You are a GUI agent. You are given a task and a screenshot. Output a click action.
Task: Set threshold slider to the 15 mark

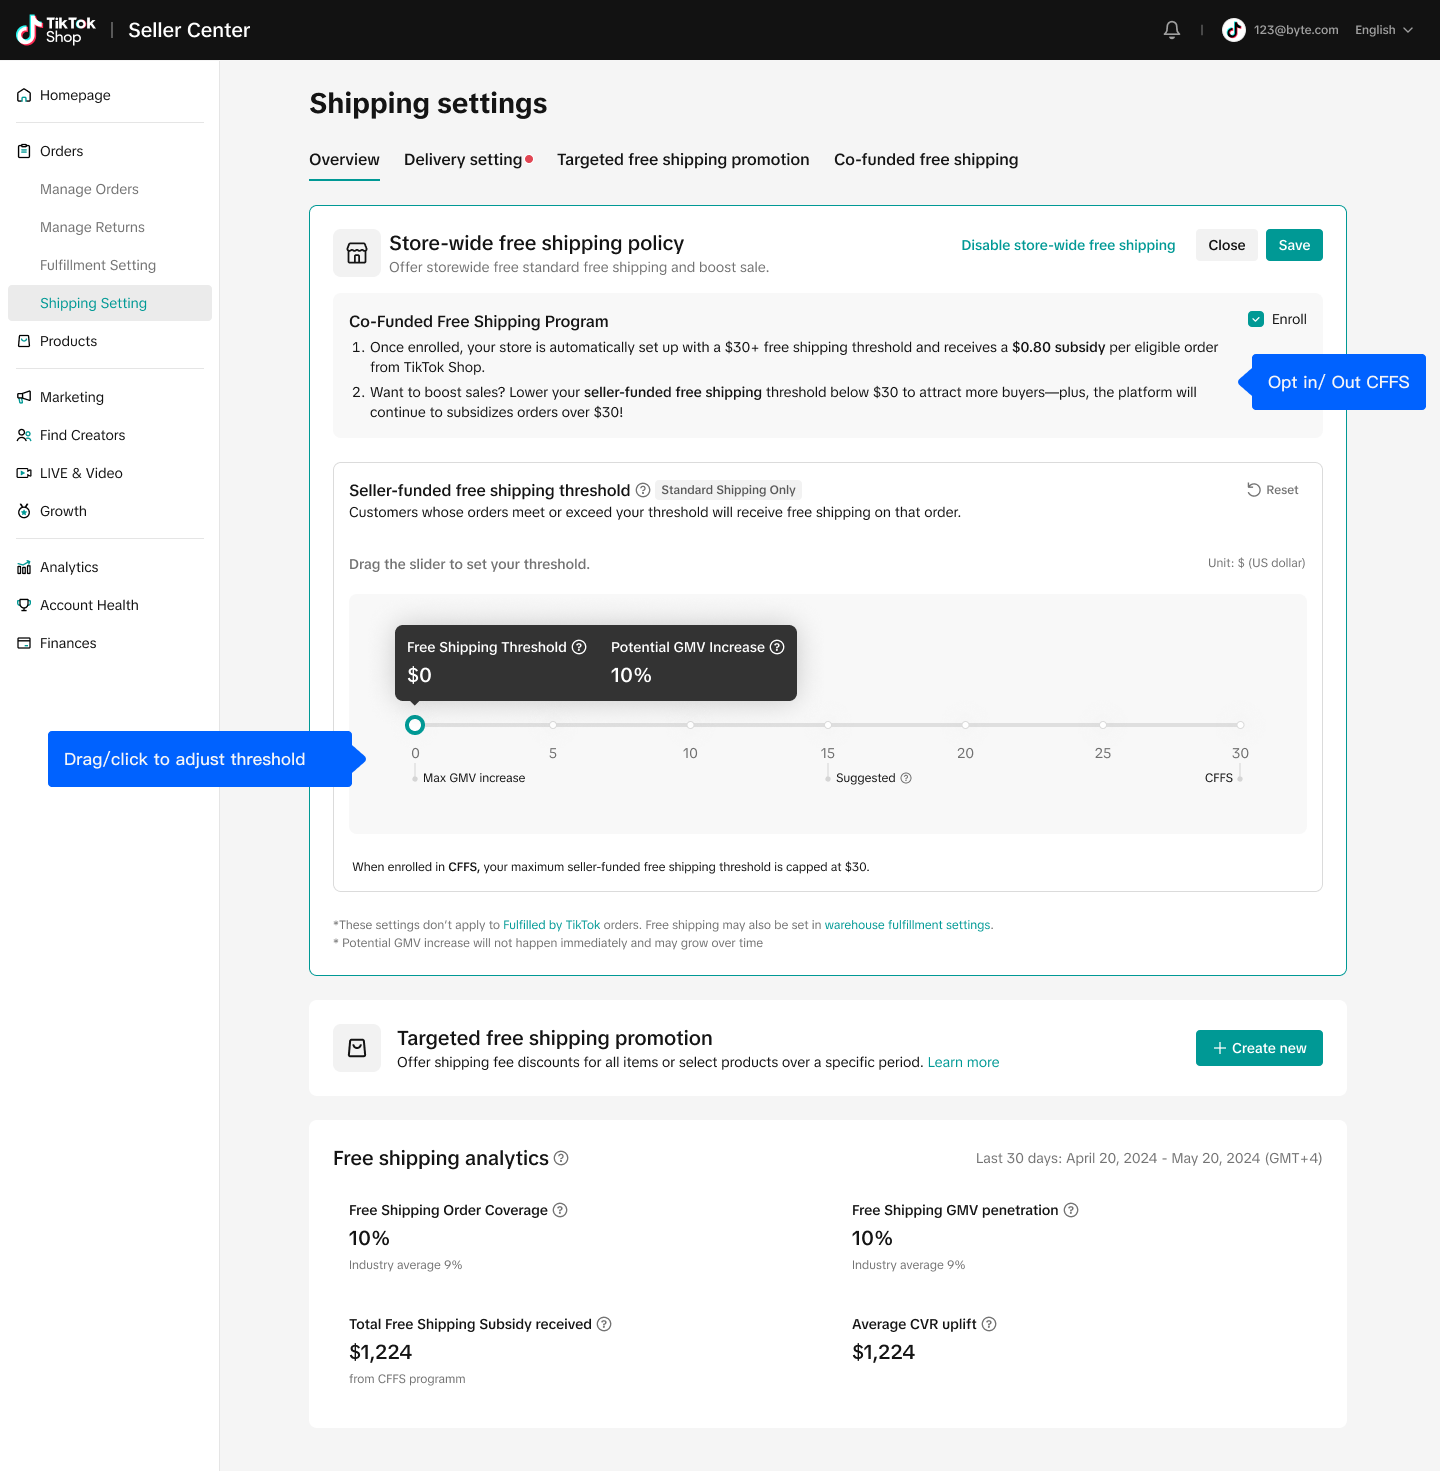pyautogui.click(x=828, y=725)
